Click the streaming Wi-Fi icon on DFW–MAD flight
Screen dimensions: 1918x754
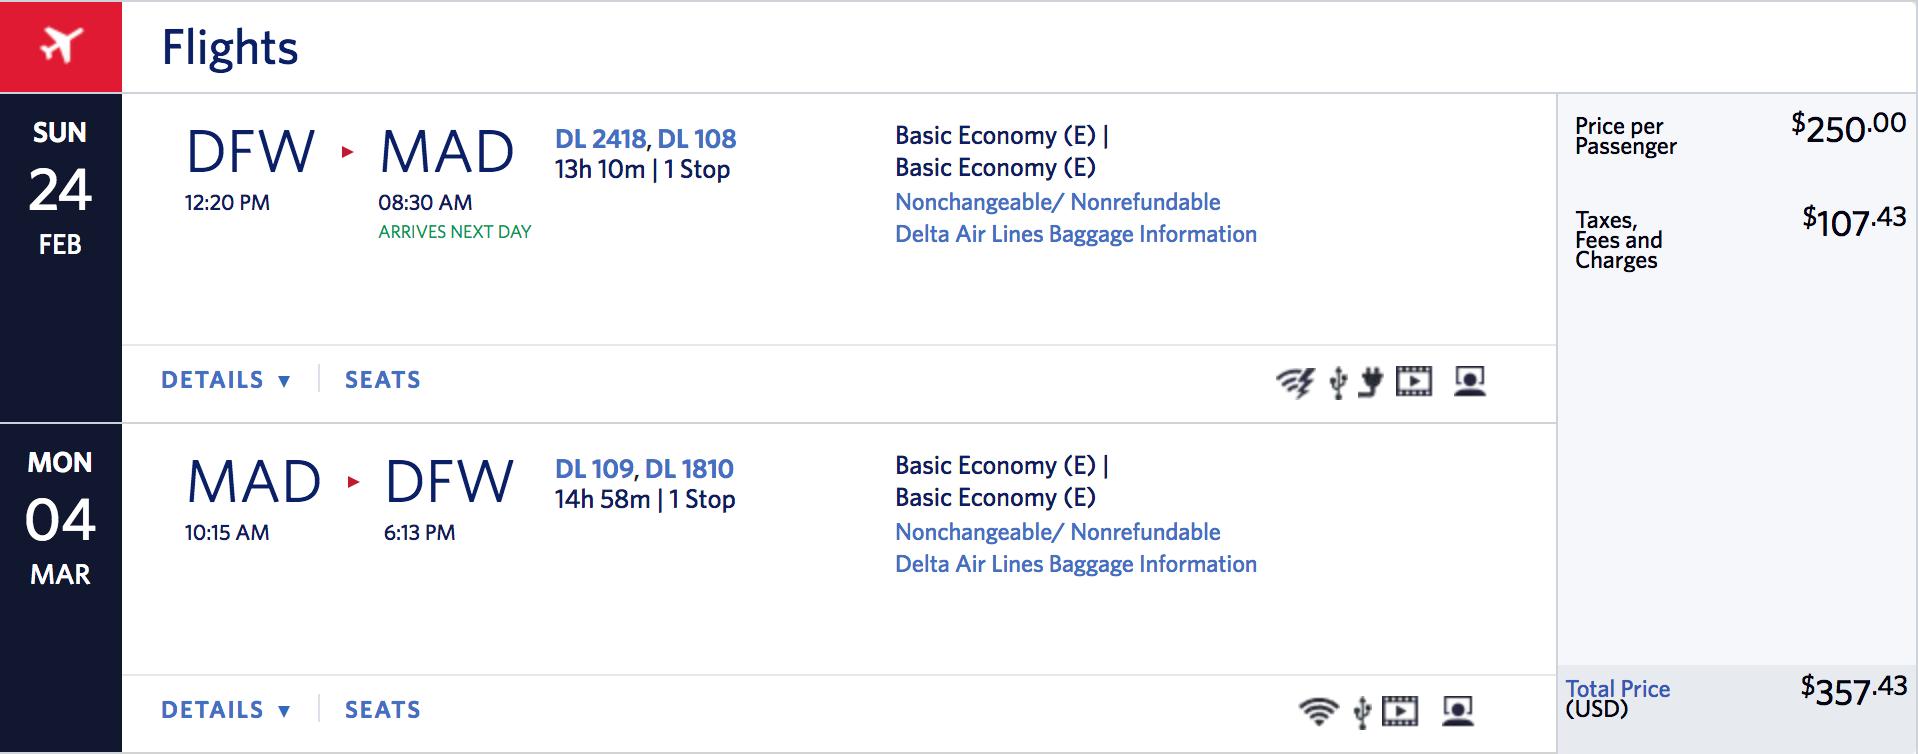click(x=1295, y=381)
